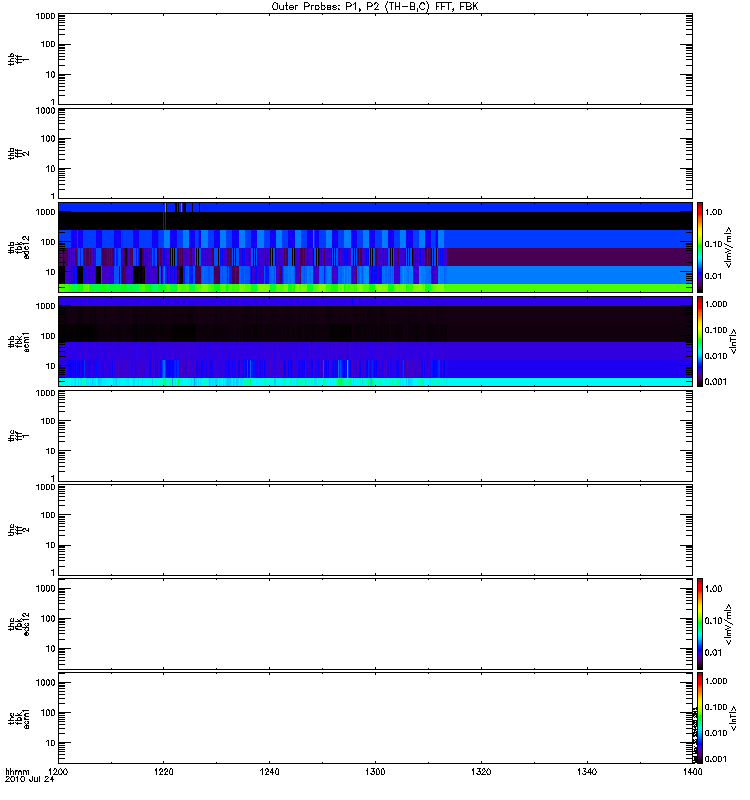
Task: Click the "1340" time label on x-axis
Action: click(587, 771)
